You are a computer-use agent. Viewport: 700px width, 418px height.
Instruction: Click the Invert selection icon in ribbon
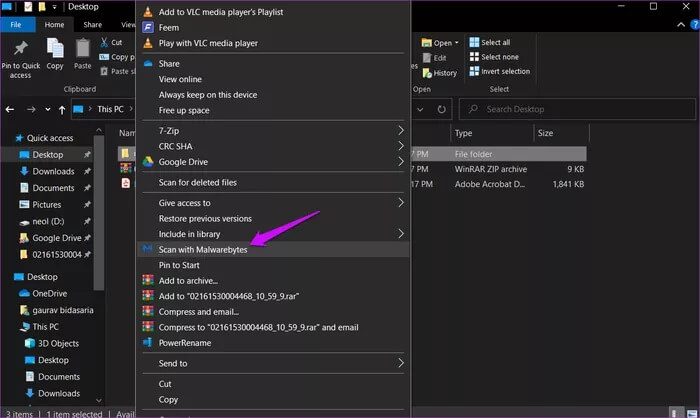coord(474,71)
